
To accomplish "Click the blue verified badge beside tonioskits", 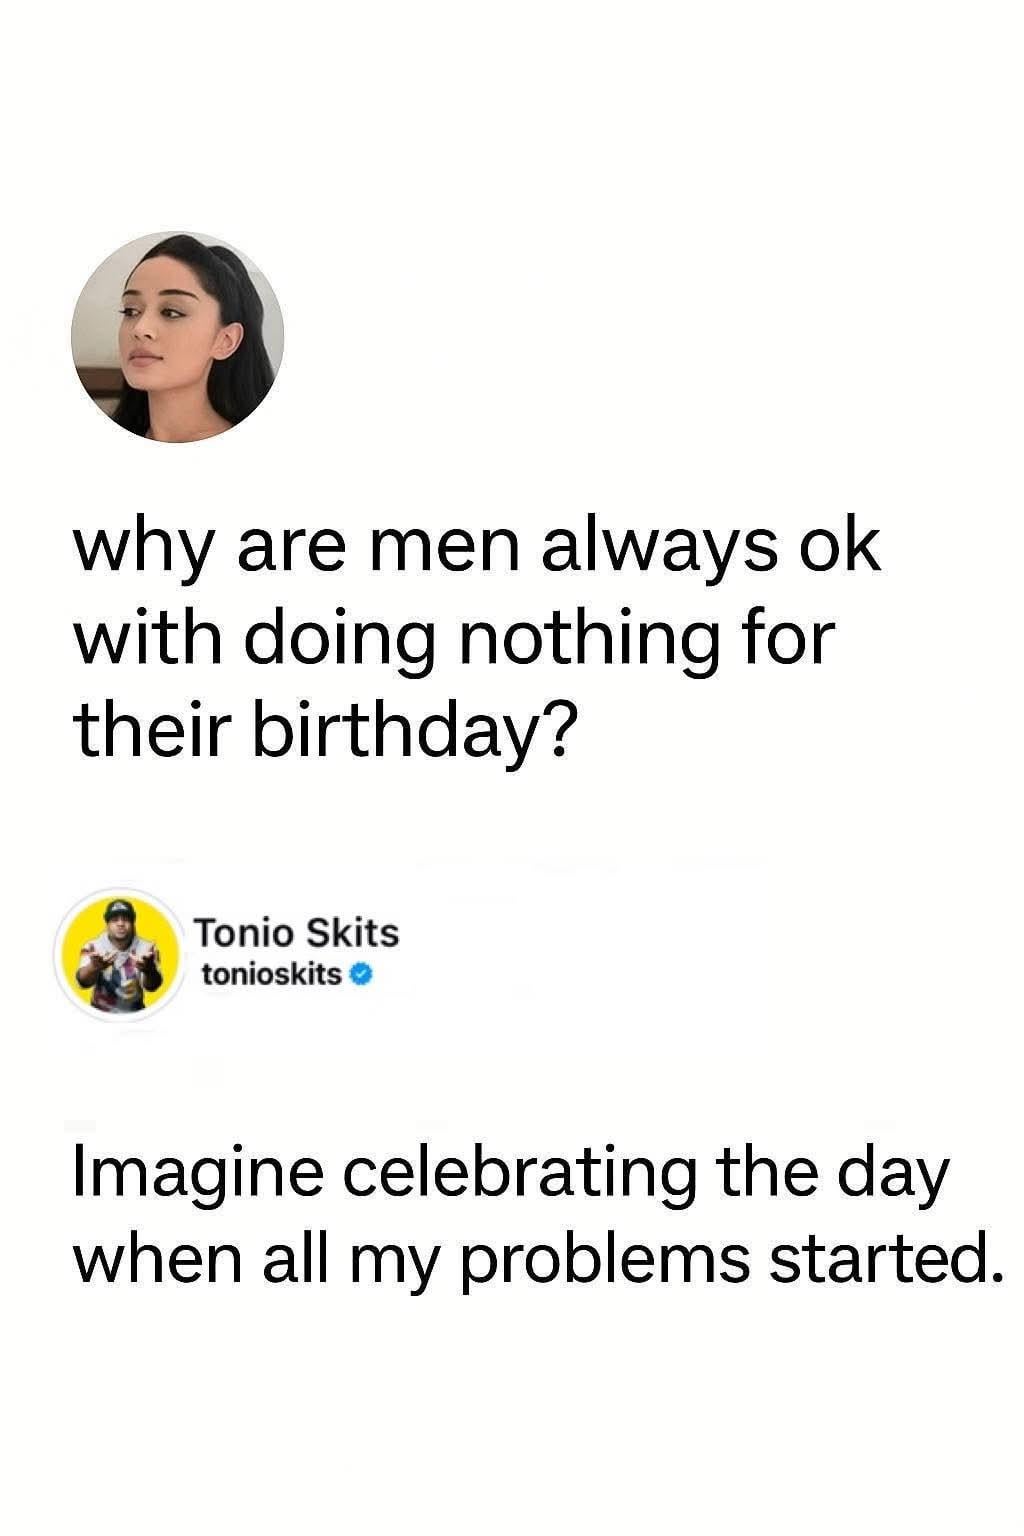I will pyautogui.click(x=362, y=973).
